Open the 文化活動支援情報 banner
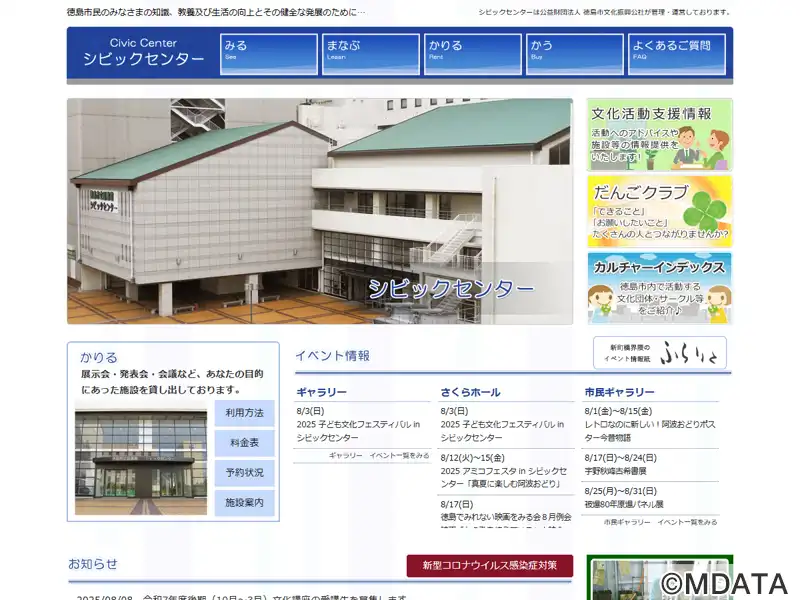The height and width of the screenshot is (600, 800). click(x=660, y=135)
